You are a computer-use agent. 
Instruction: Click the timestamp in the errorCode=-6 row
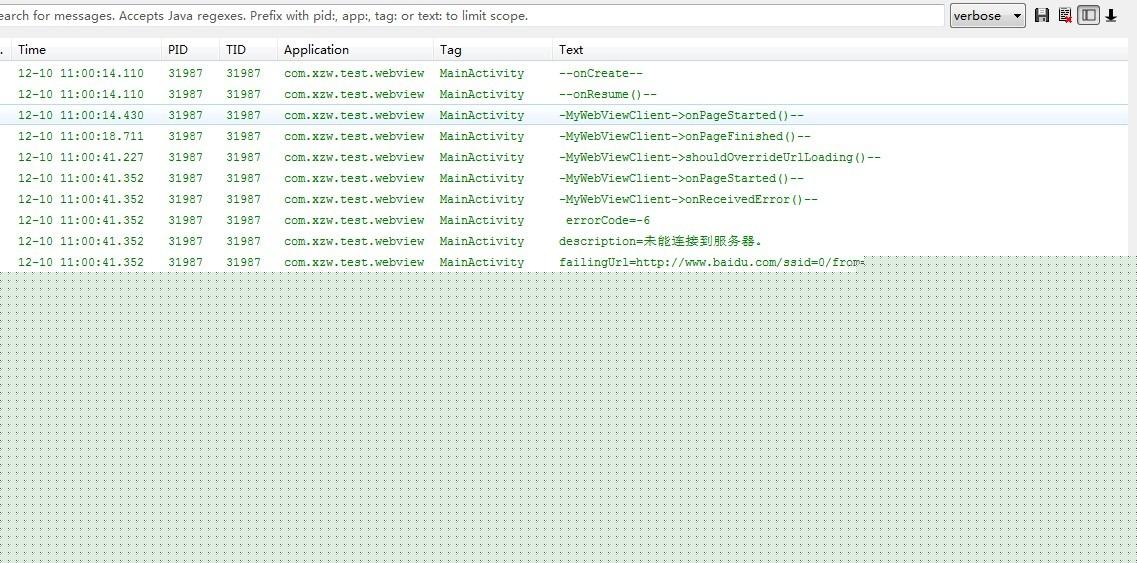point(80,221)
